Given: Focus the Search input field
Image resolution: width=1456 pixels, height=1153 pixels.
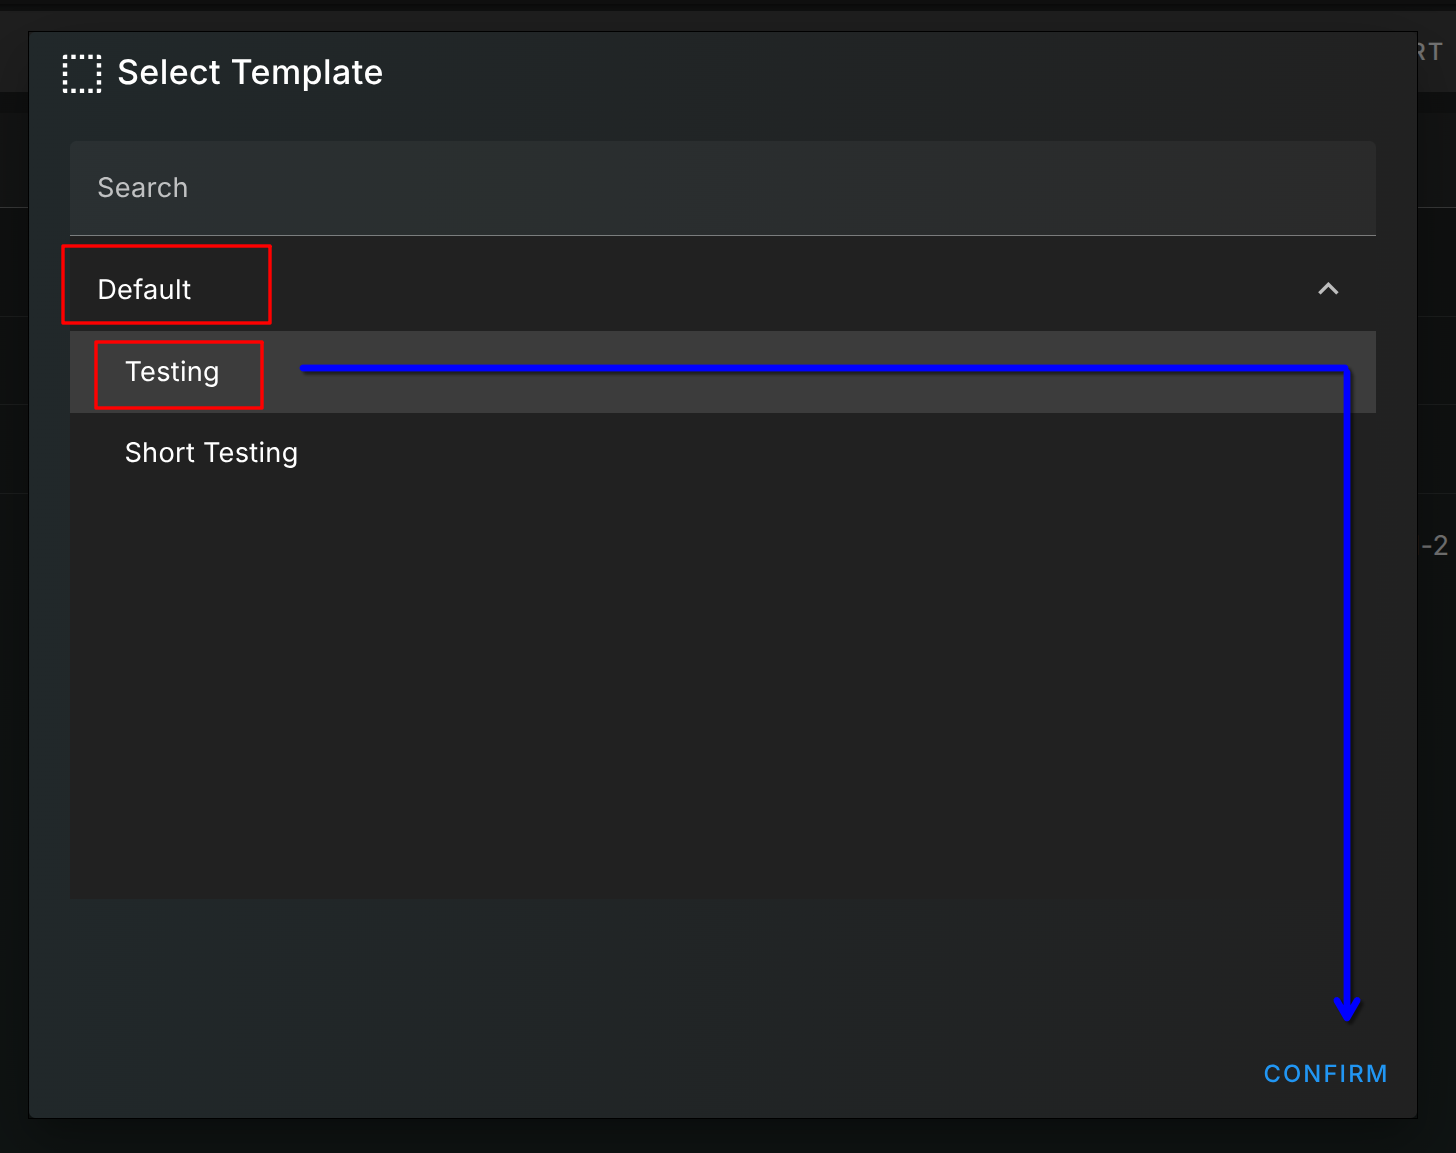Looking at the screenshot, I should click(x=722, y=188).
